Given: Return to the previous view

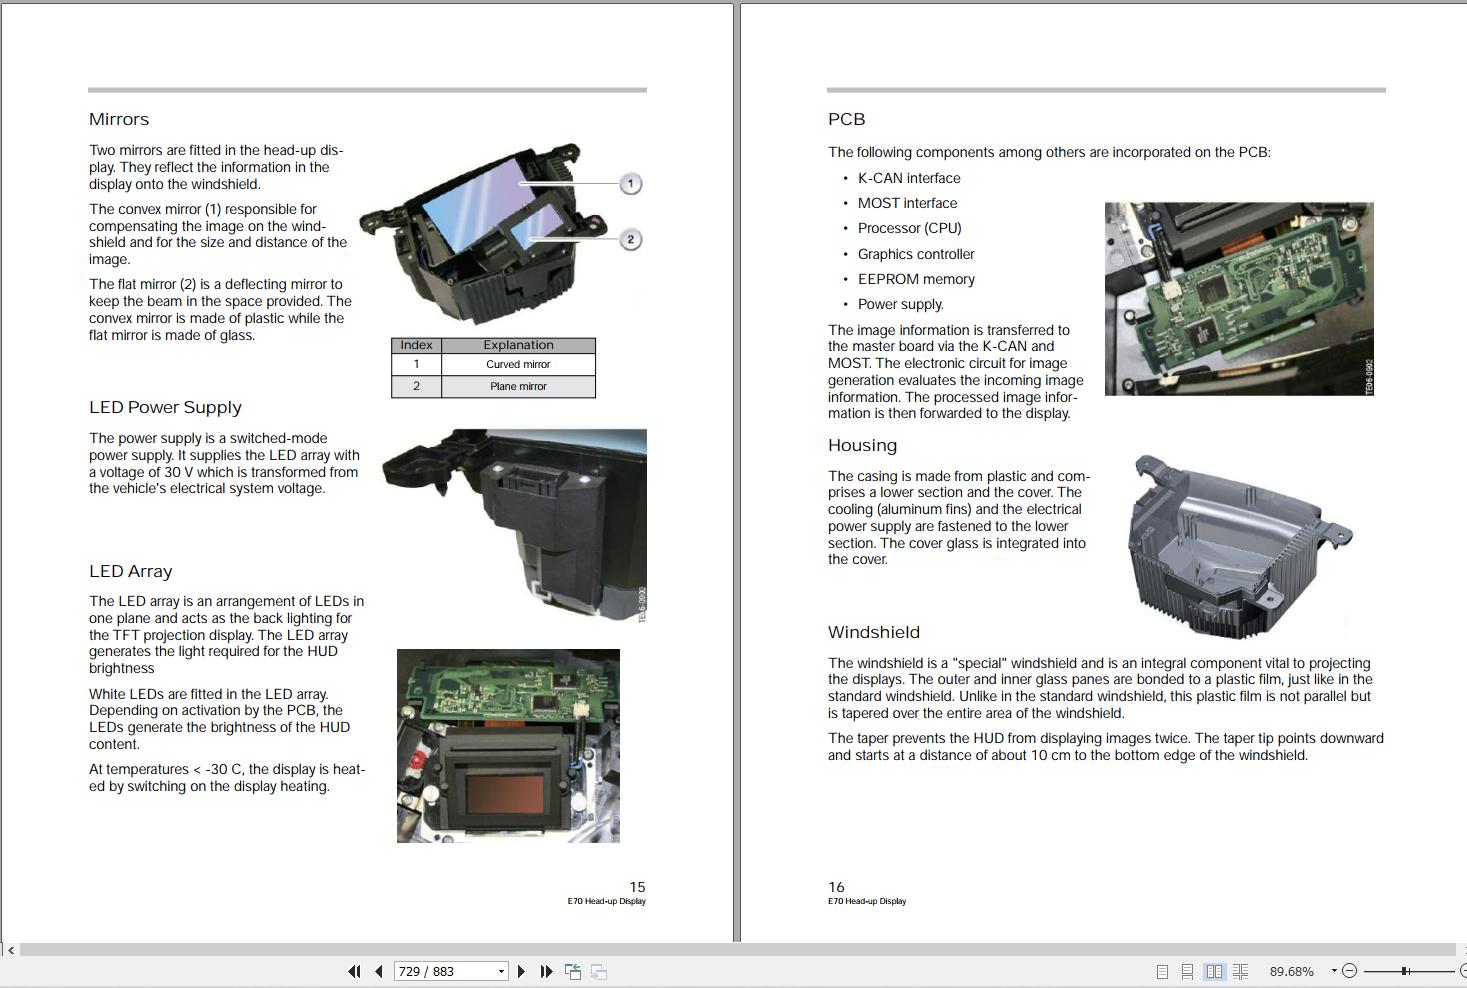Looking at the screenshot, I should (x=572, y=971).
